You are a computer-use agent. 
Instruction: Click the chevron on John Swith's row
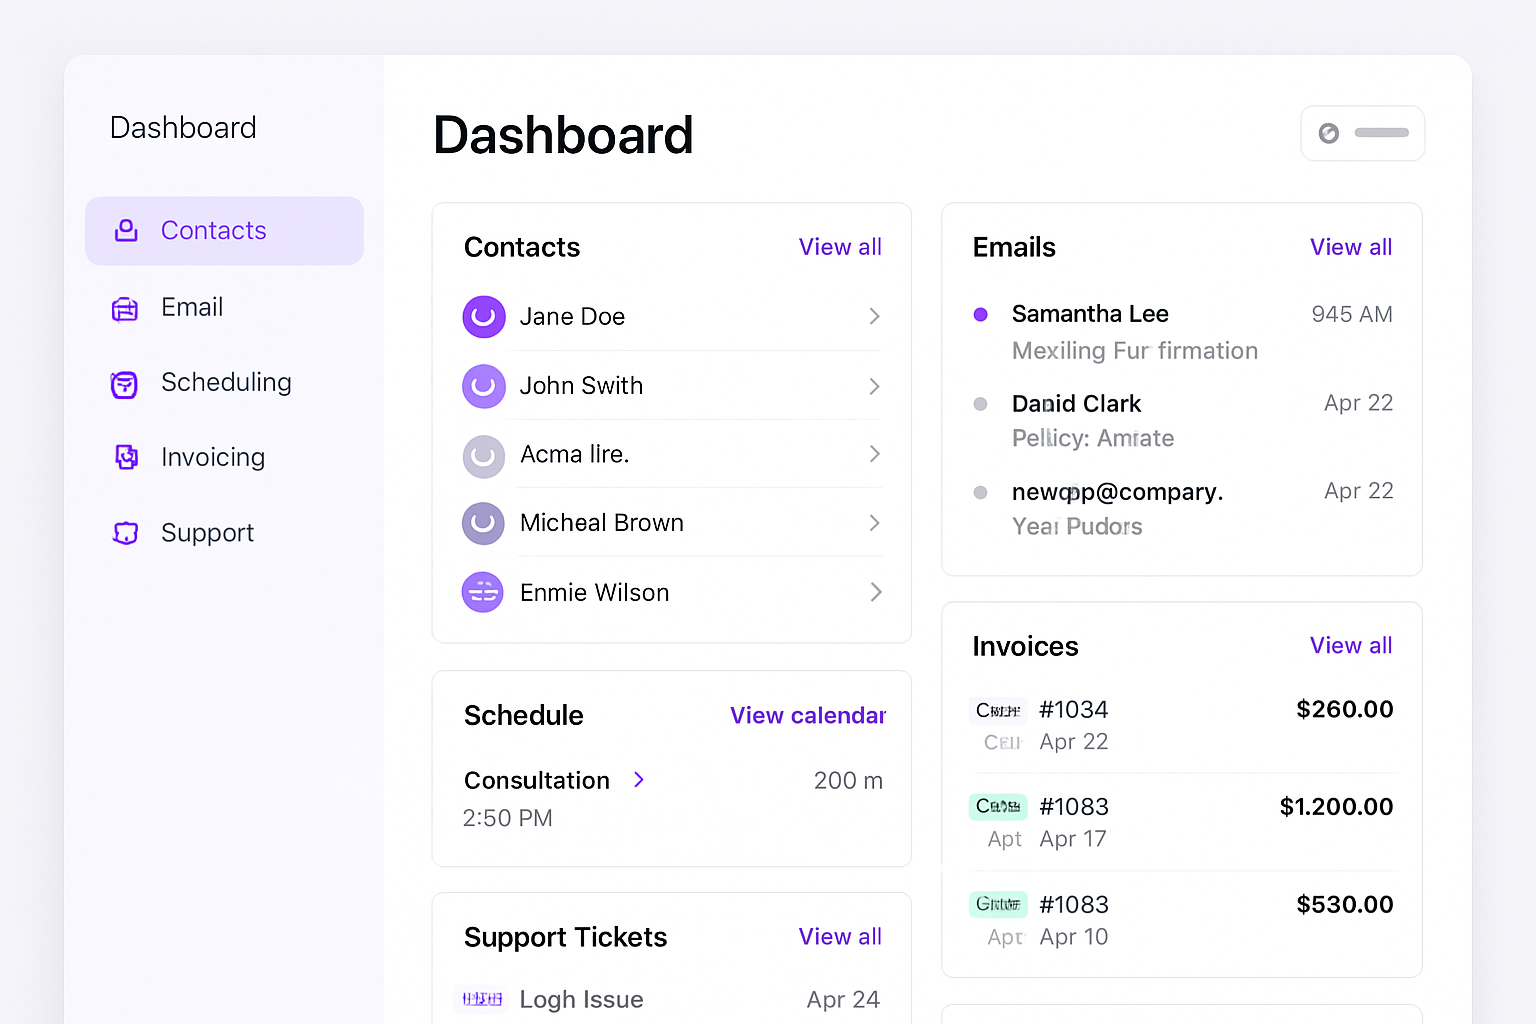874,386
